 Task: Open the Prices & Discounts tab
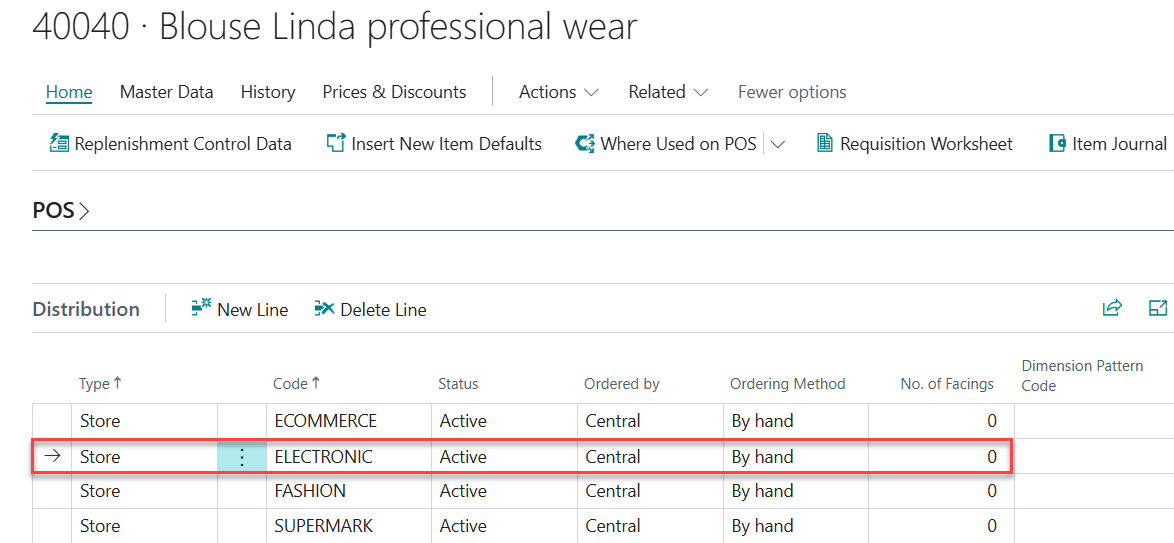[394, 92]
